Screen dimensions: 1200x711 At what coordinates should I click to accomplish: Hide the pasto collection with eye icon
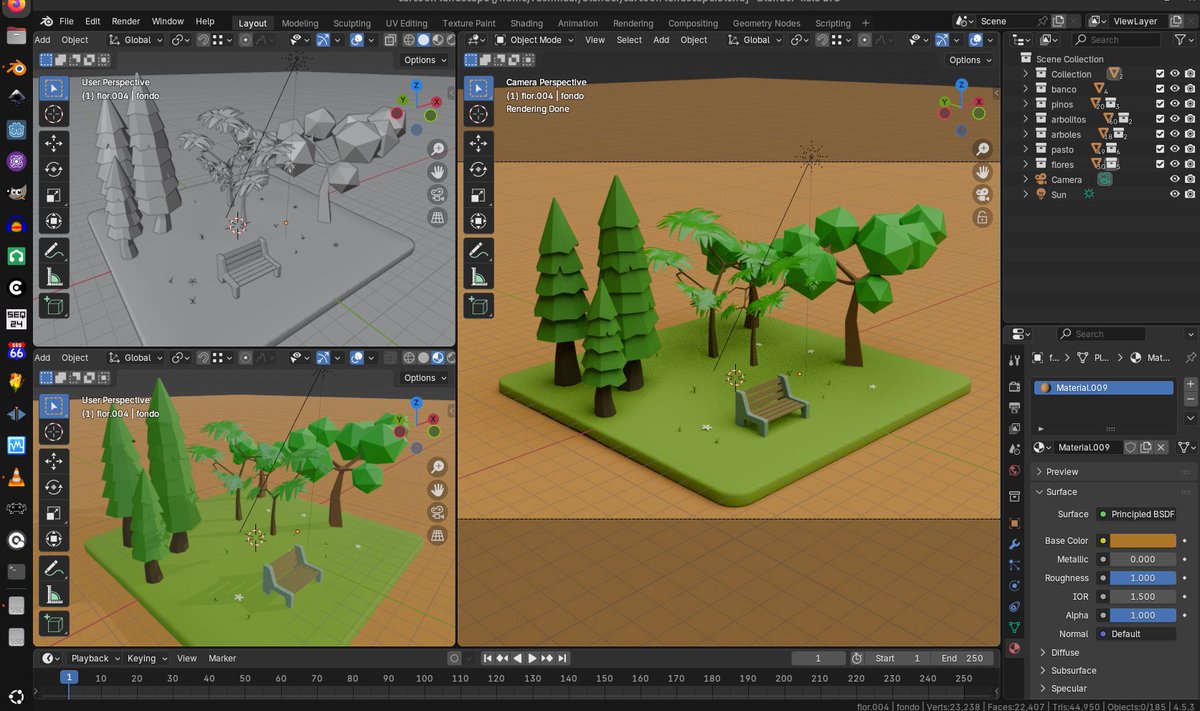click(x=1175, y=149)
